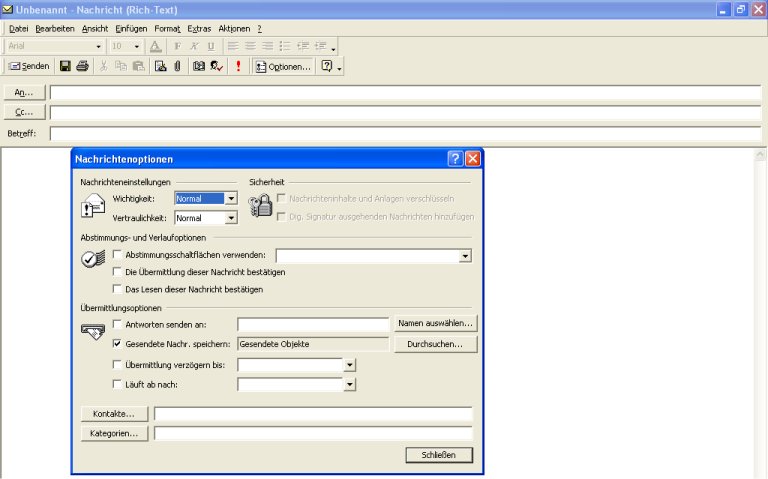This screenshot has width=768, height=479.
Task: Open Übermittlung verzögern bis date dropdown
Action: point(349,365)
